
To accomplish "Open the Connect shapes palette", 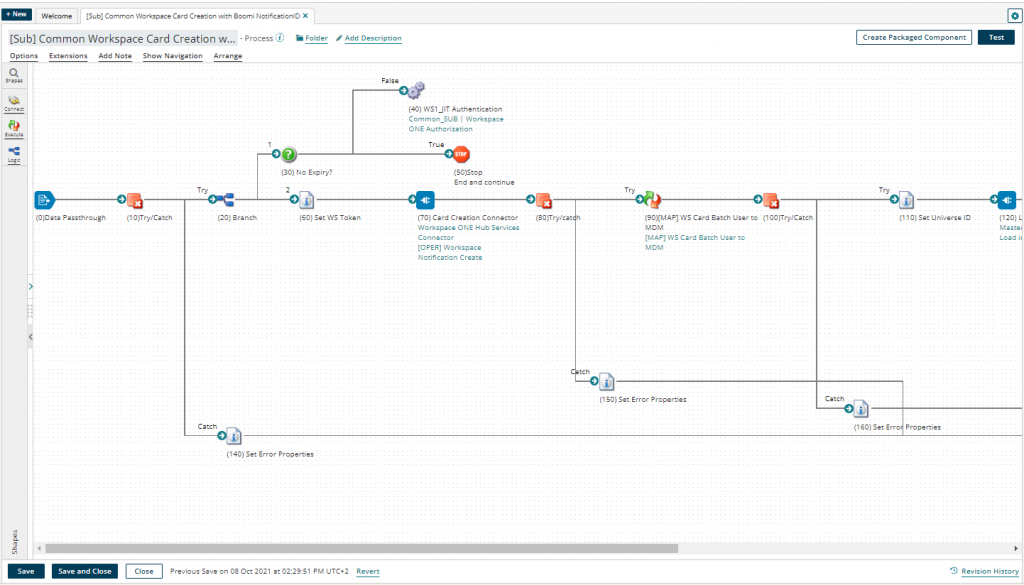I will (x=14, y=103).
